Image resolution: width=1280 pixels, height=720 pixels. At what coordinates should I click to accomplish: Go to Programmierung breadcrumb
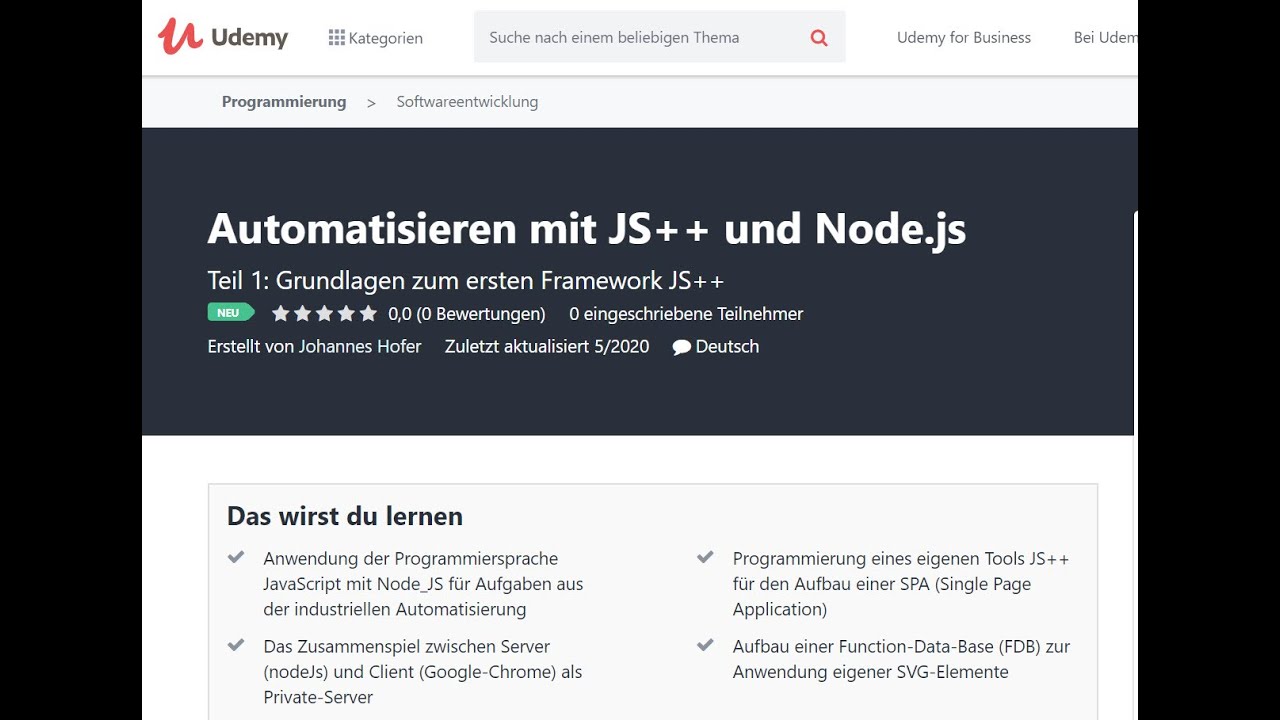tap(284, 102)
